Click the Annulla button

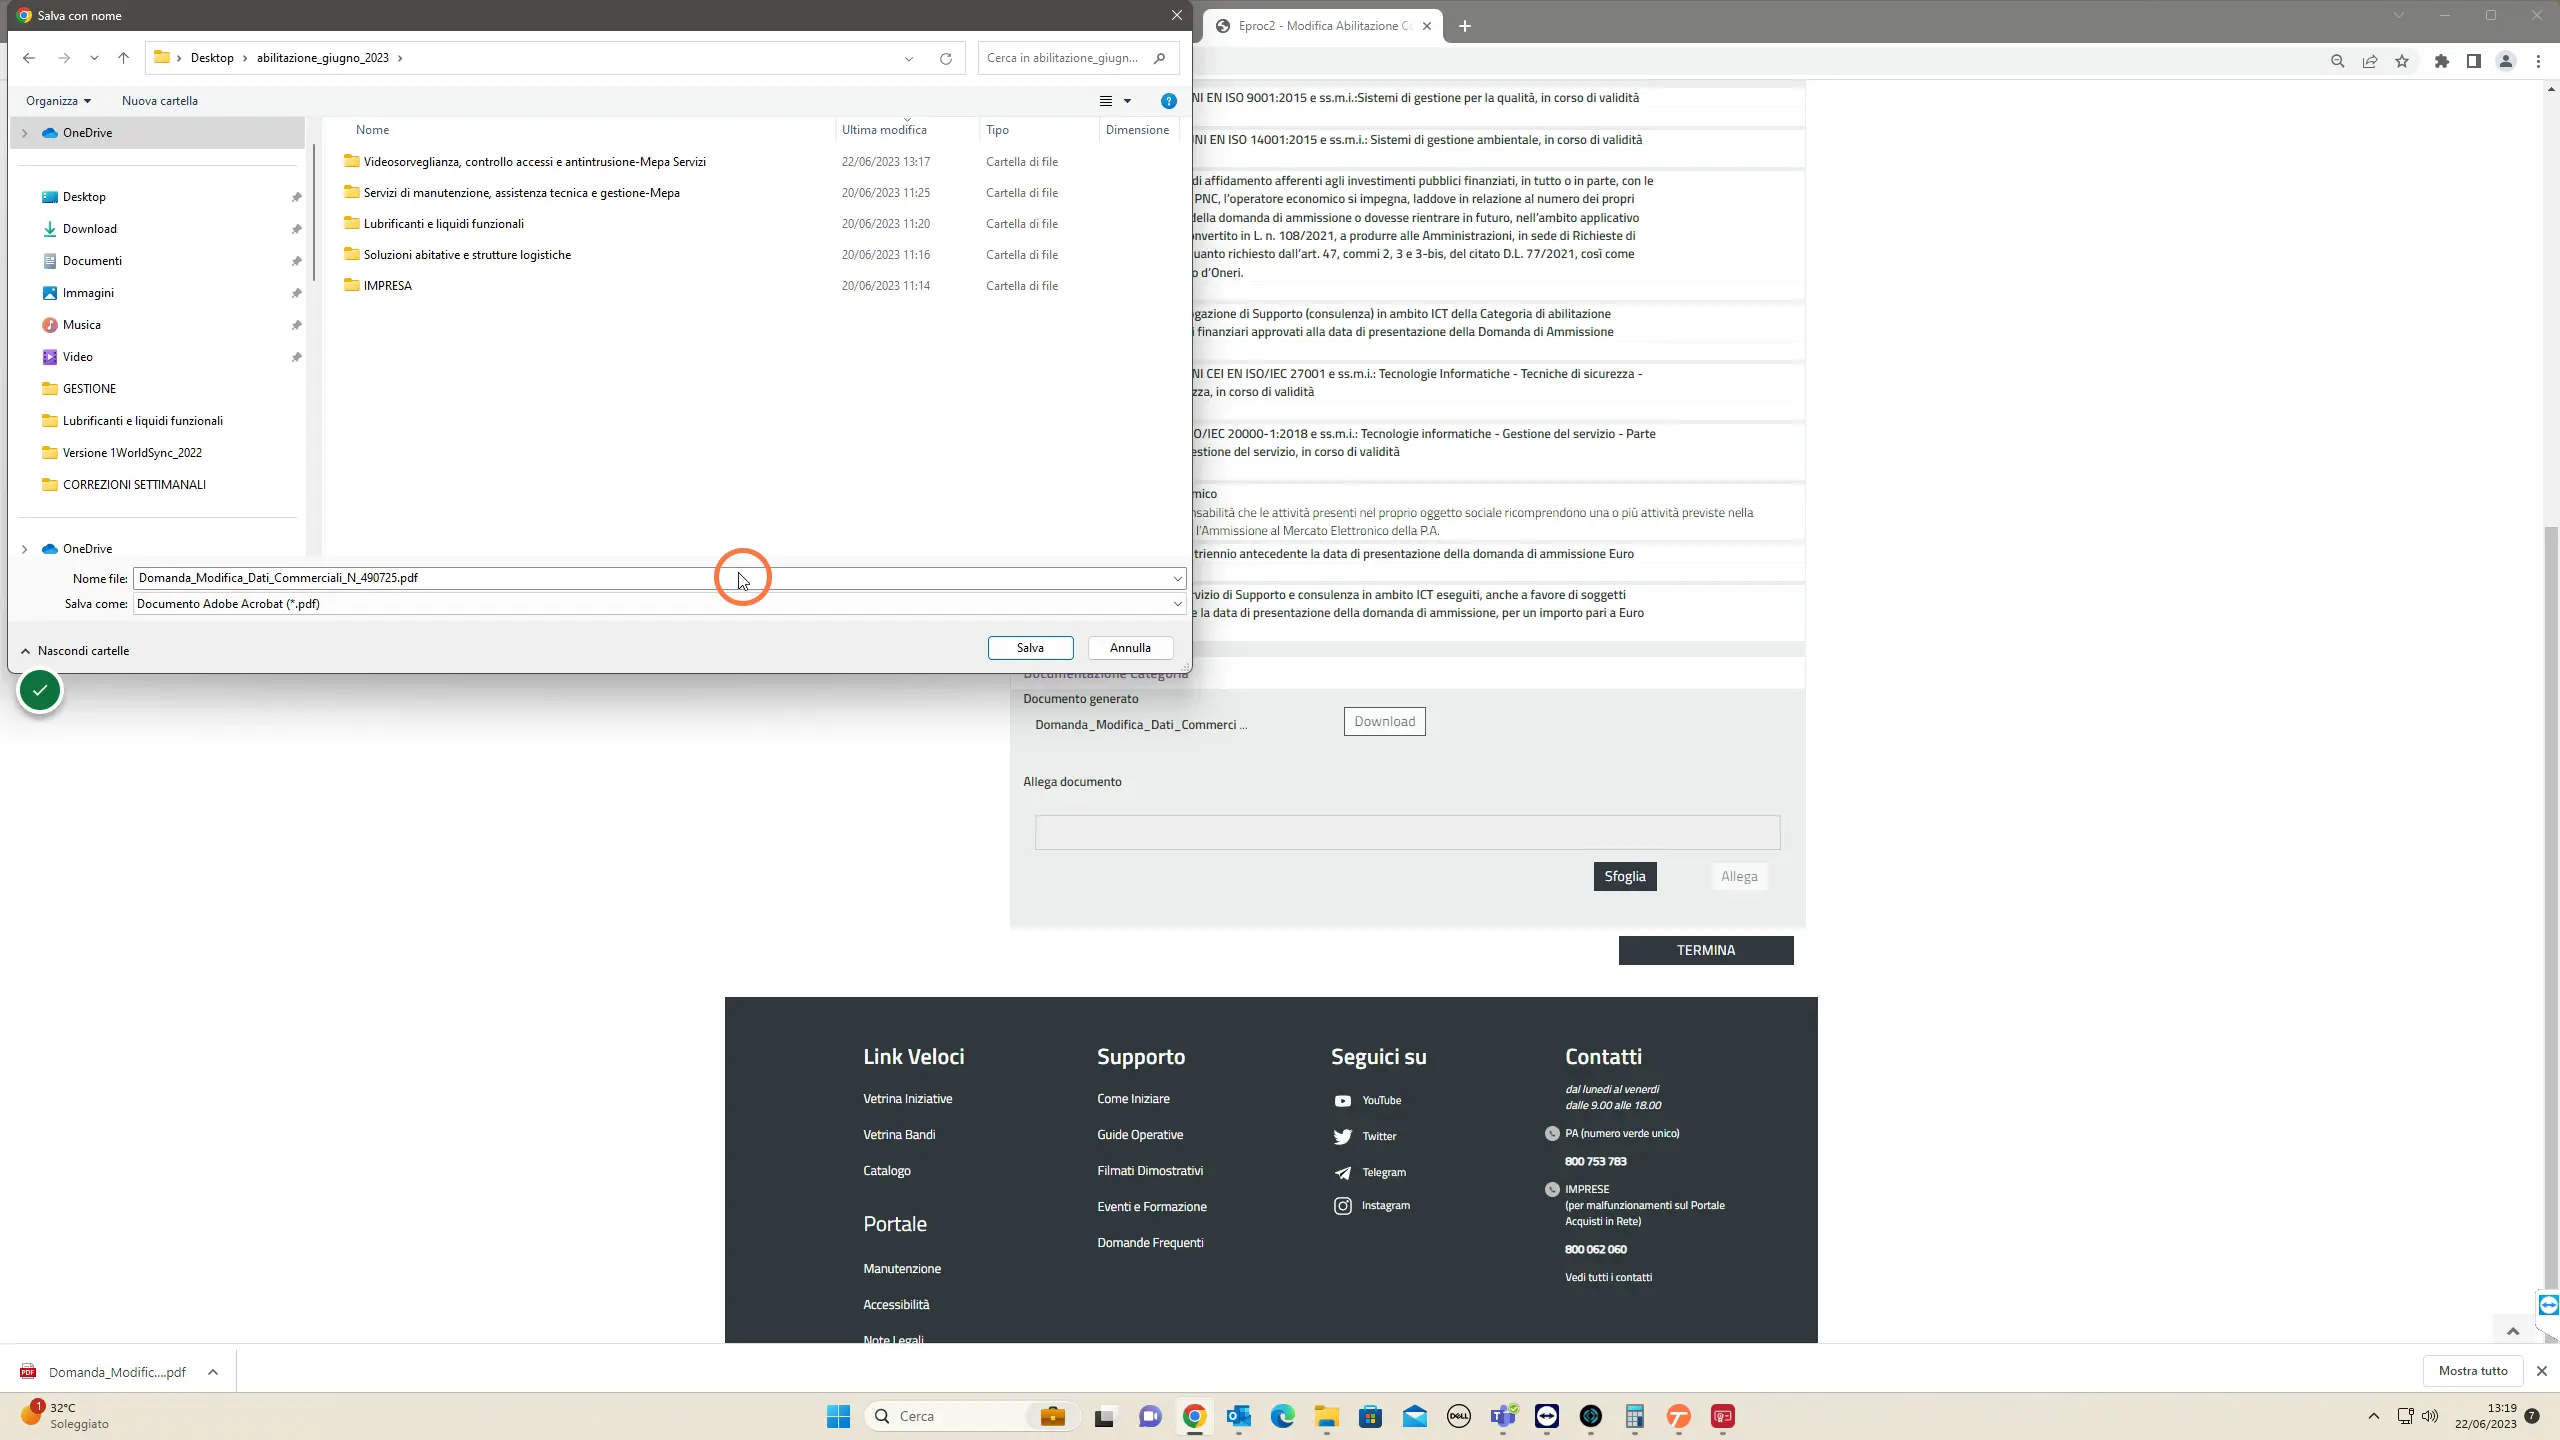1130,648
